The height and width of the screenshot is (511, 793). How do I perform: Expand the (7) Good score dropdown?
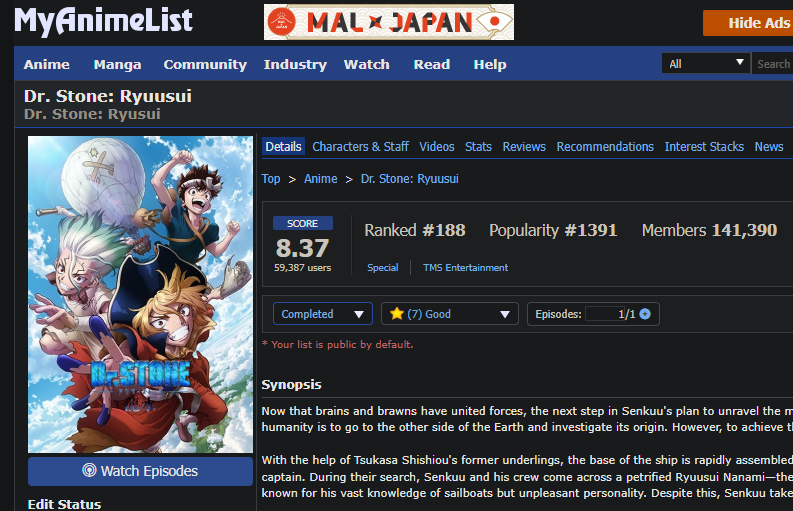450,314
